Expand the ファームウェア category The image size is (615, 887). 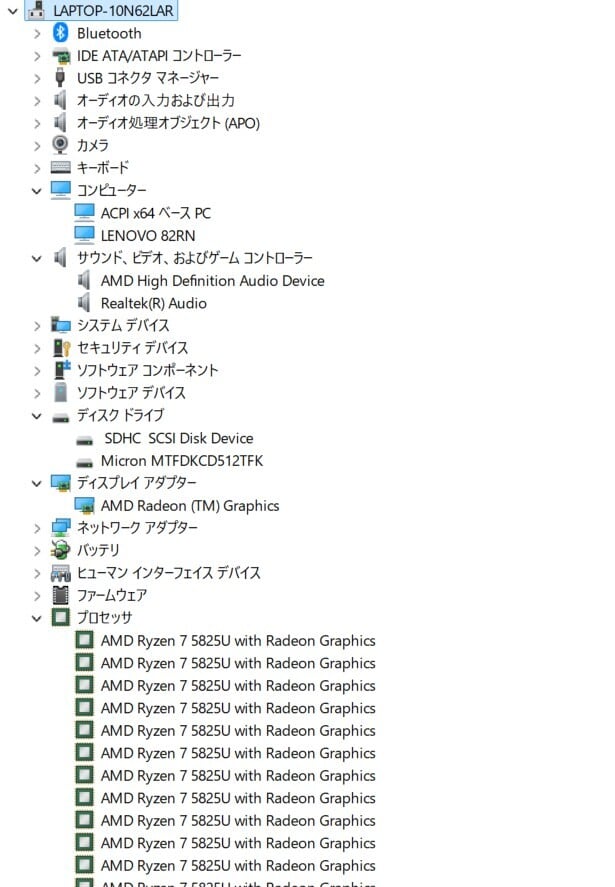(x=37, y=596)
